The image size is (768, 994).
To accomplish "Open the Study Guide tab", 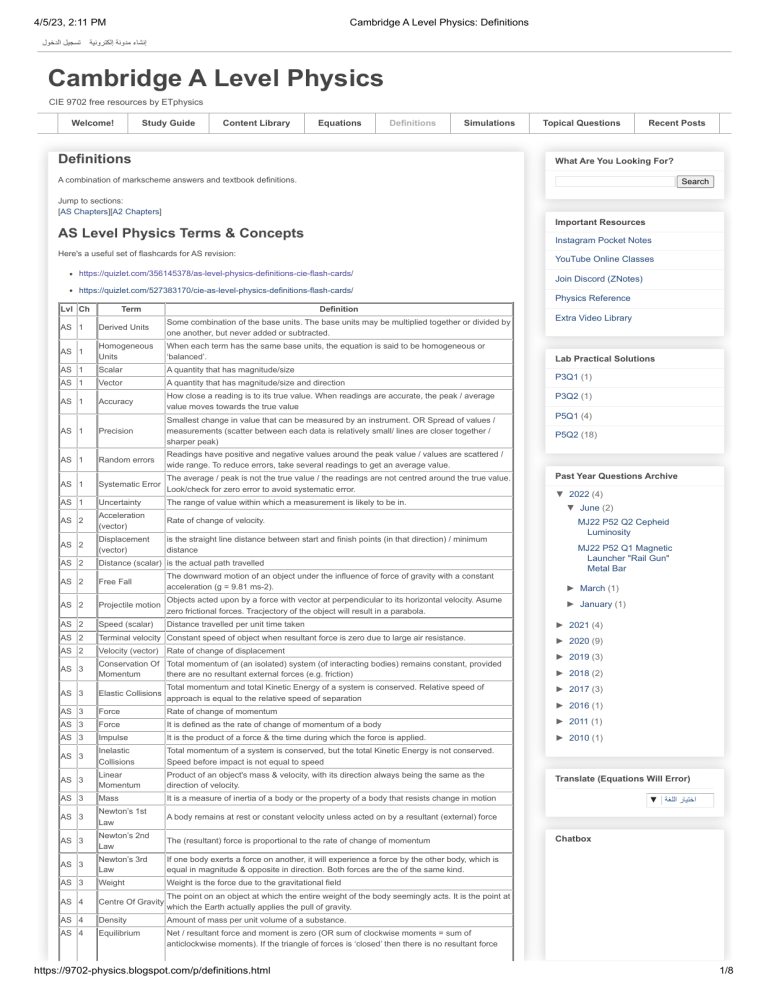I will [168, 123].
